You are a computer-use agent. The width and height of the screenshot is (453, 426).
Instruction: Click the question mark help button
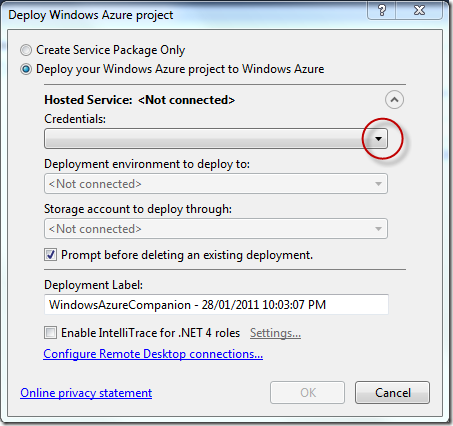(382, 10)
